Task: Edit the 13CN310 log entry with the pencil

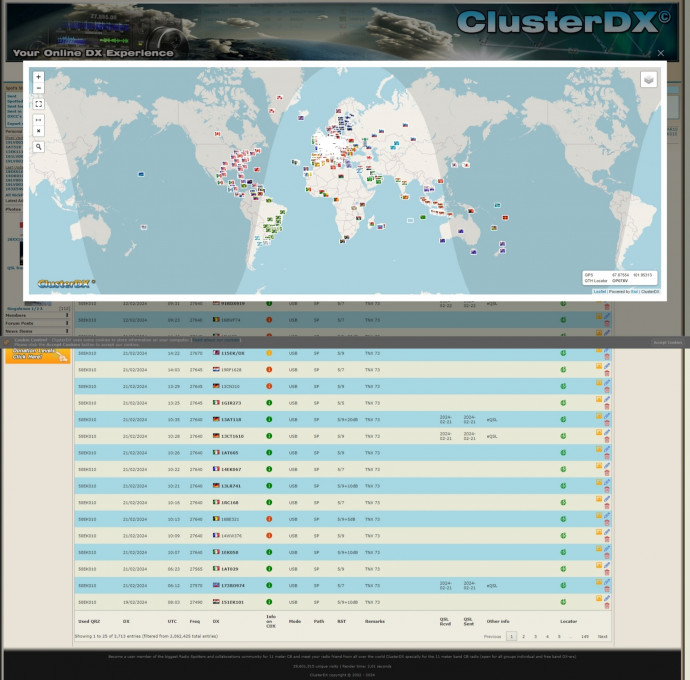Action: [607, 383]
